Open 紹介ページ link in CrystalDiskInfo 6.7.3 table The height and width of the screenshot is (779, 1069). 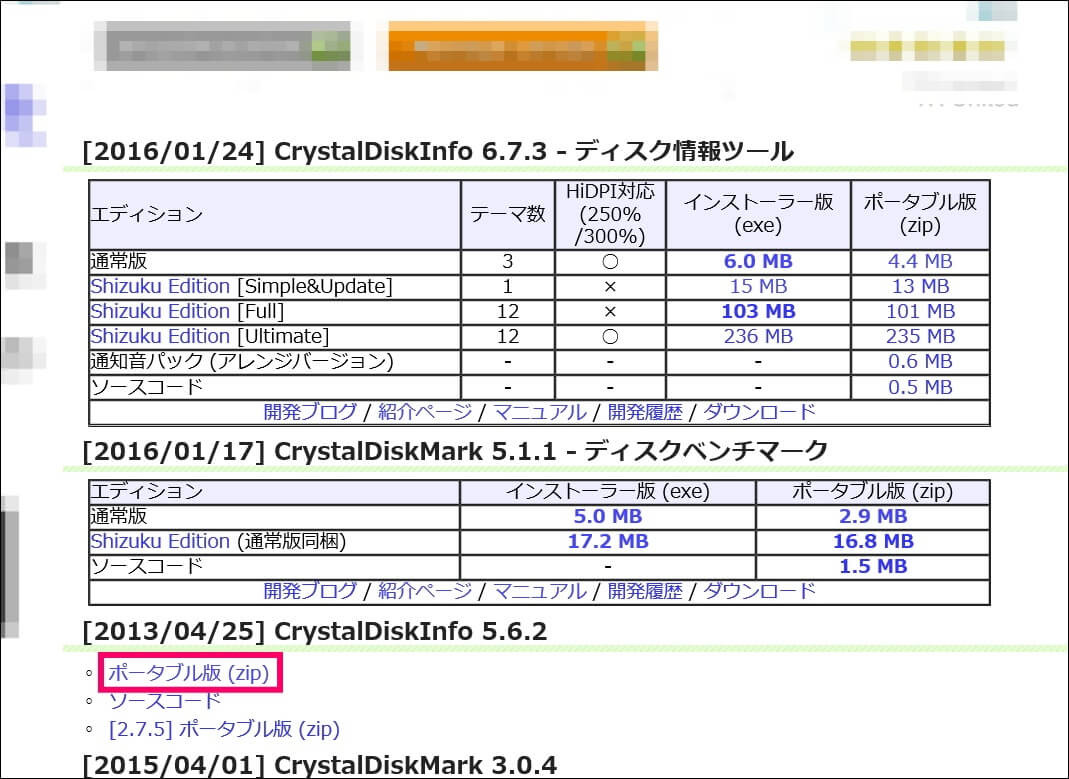(x=425, y=412)
